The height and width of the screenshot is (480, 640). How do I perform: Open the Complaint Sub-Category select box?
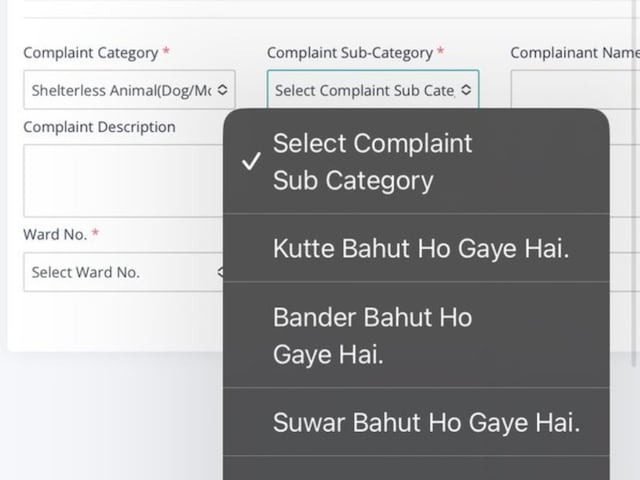(365, 90)
